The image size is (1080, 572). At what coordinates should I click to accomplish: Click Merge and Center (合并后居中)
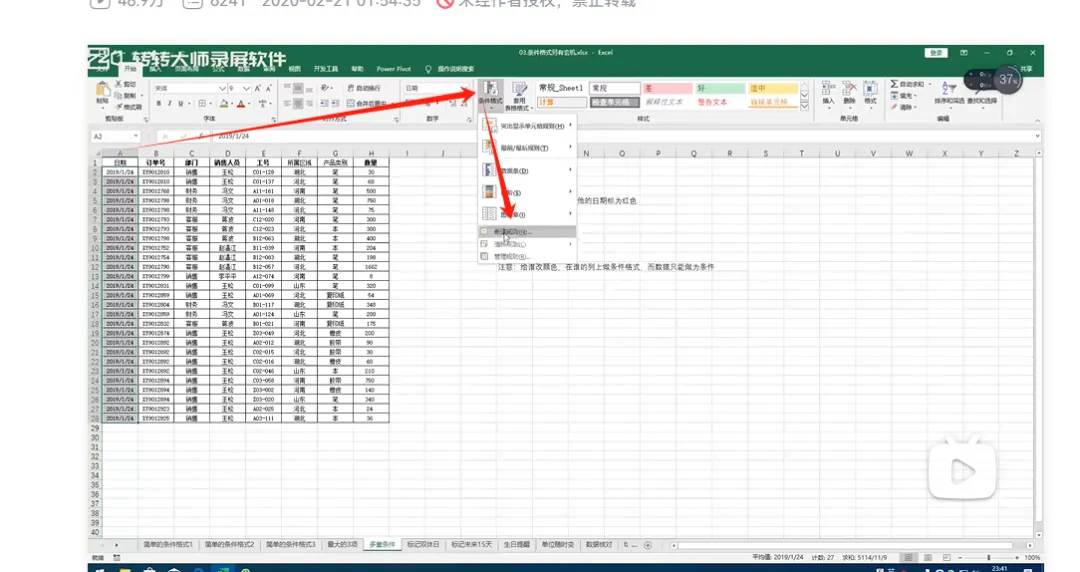tap(366, 103)
